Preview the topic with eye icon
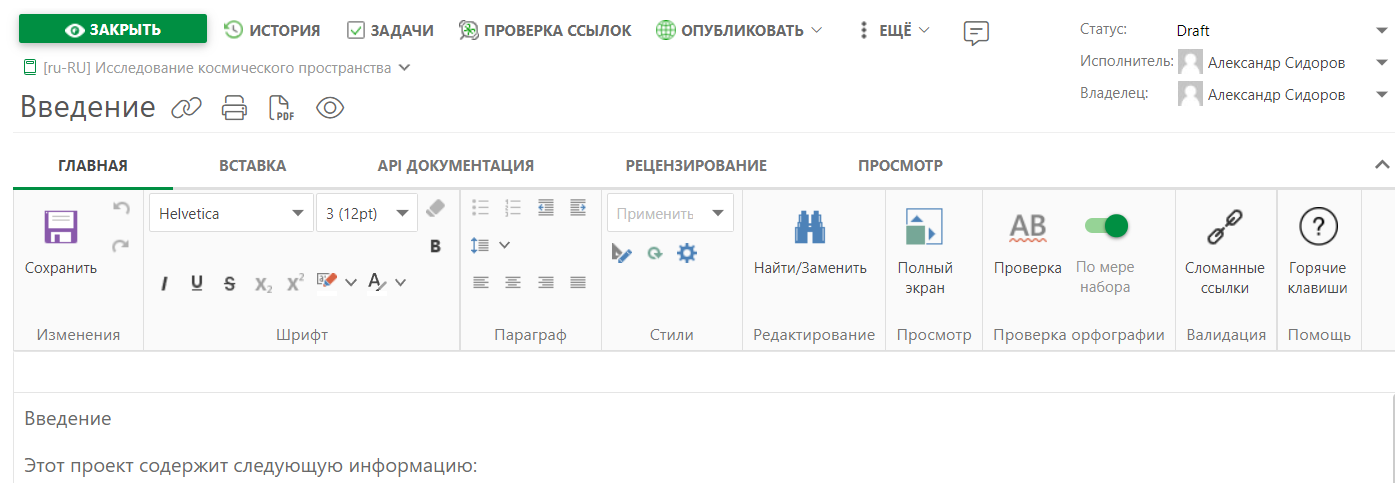Image resolution: width=1395 pixels, height=483 pixels. click(x=330, y=108)
